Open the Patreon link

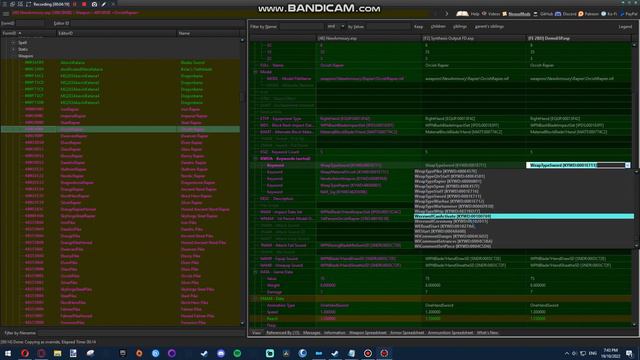(x=588, y=13)
